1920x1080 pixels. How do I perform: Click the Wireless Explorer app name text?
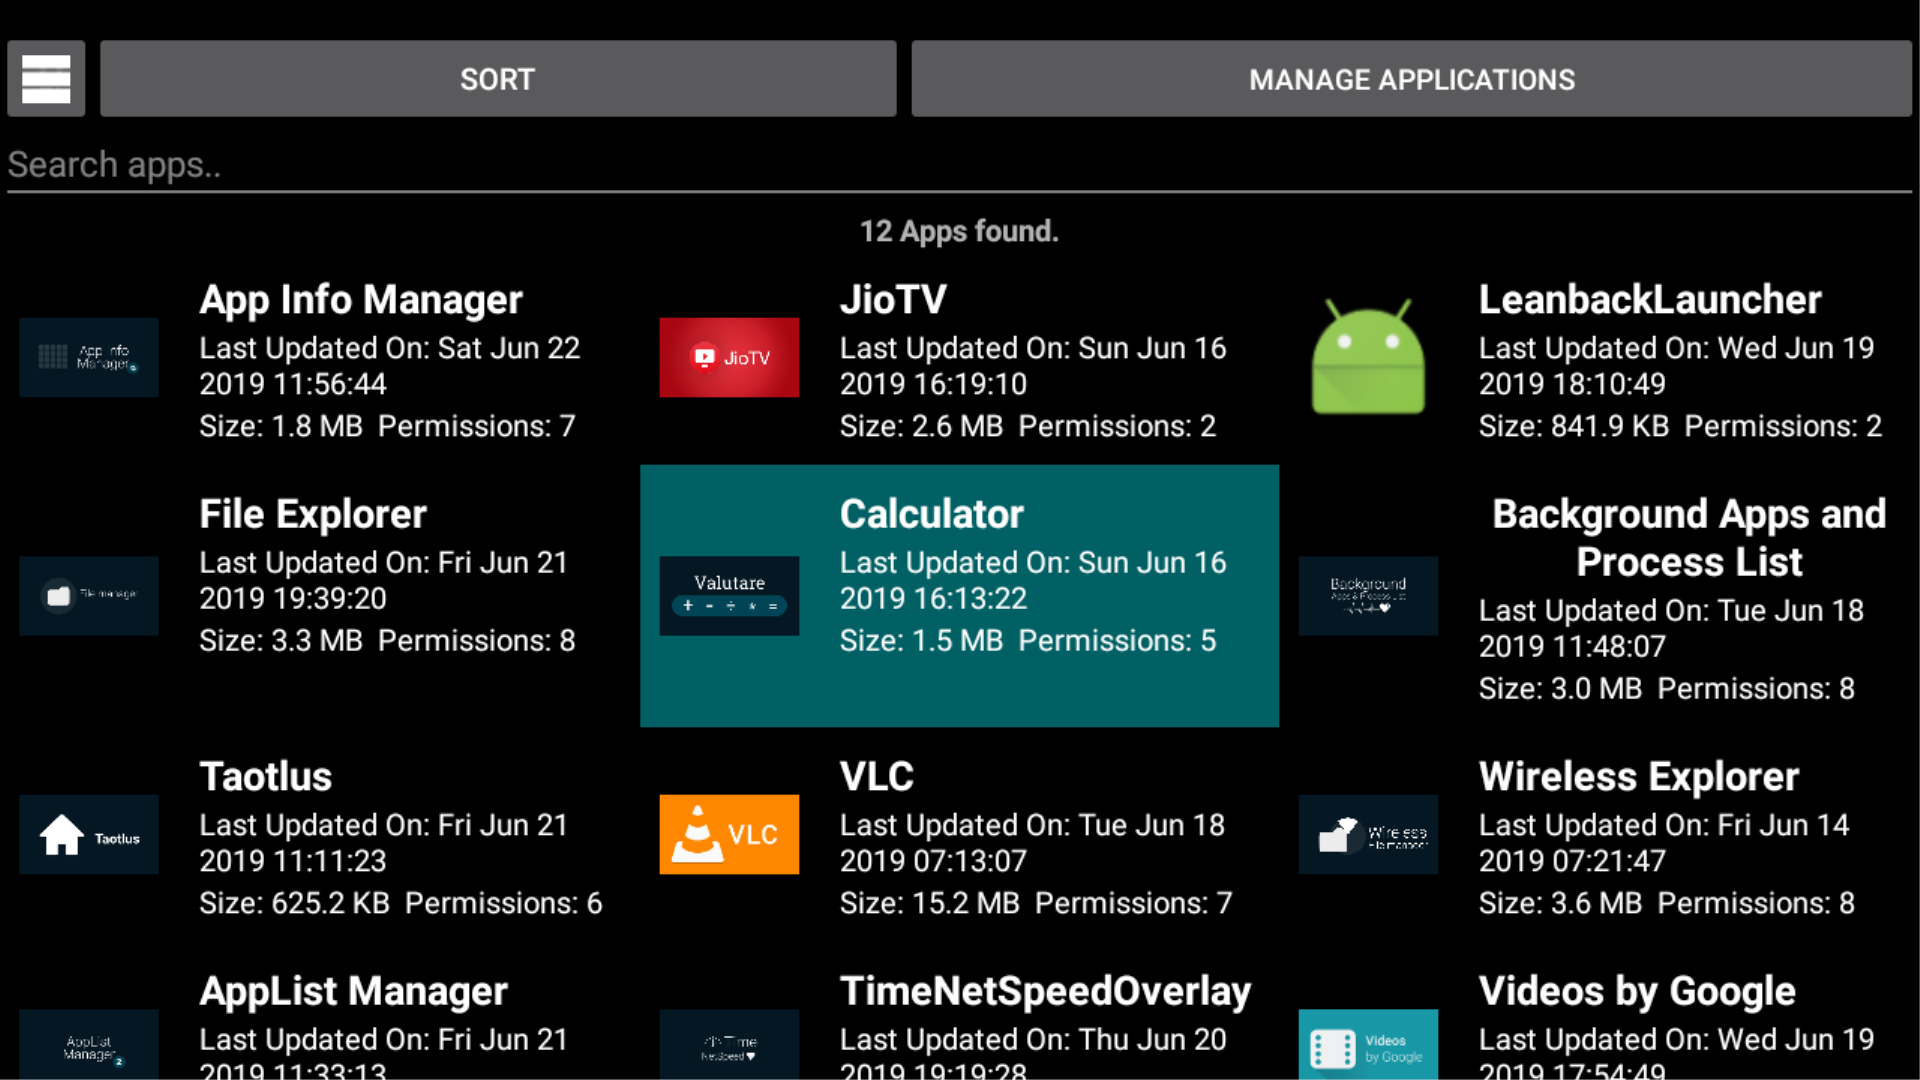pos(1638,775)
